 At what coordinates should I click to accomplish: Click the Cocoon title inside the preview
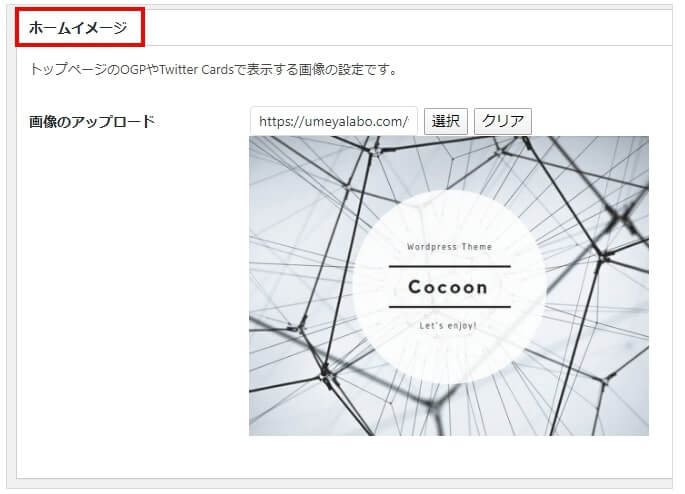(448, 287)
